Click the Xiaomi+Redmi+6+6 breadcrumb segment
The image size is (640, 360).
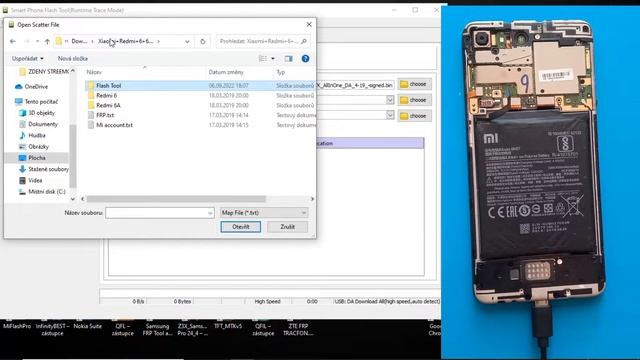click(126, 41)
